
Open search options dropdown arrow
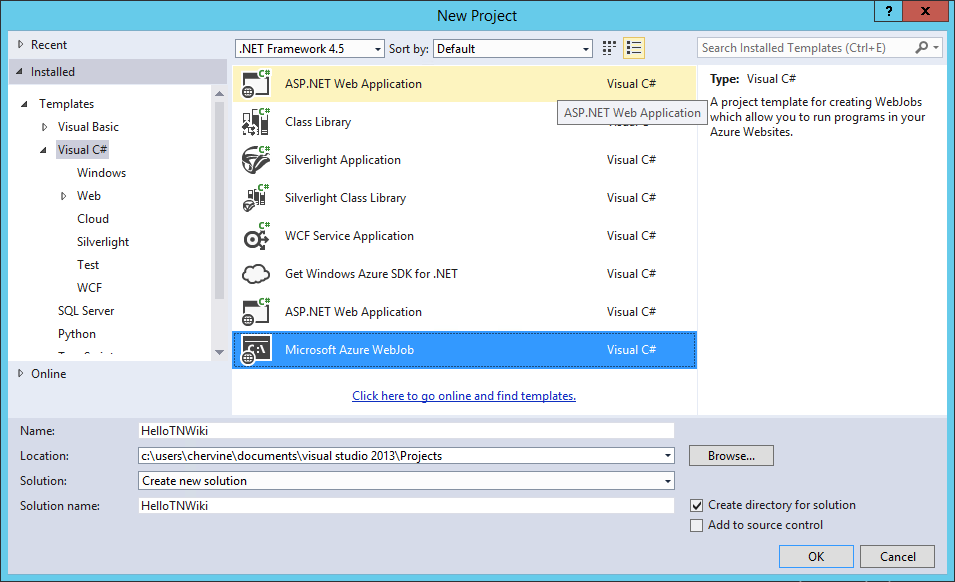point(936,47)
